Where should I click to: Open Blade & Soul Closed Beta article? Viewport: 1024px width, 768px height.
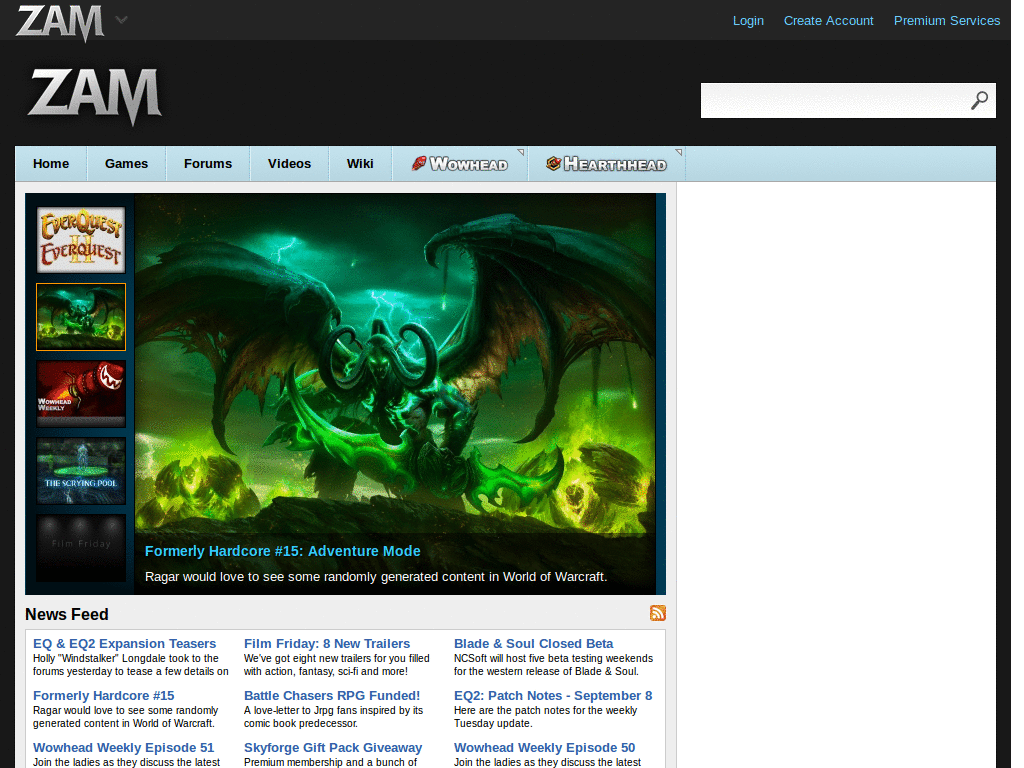[x=534, y=643]
